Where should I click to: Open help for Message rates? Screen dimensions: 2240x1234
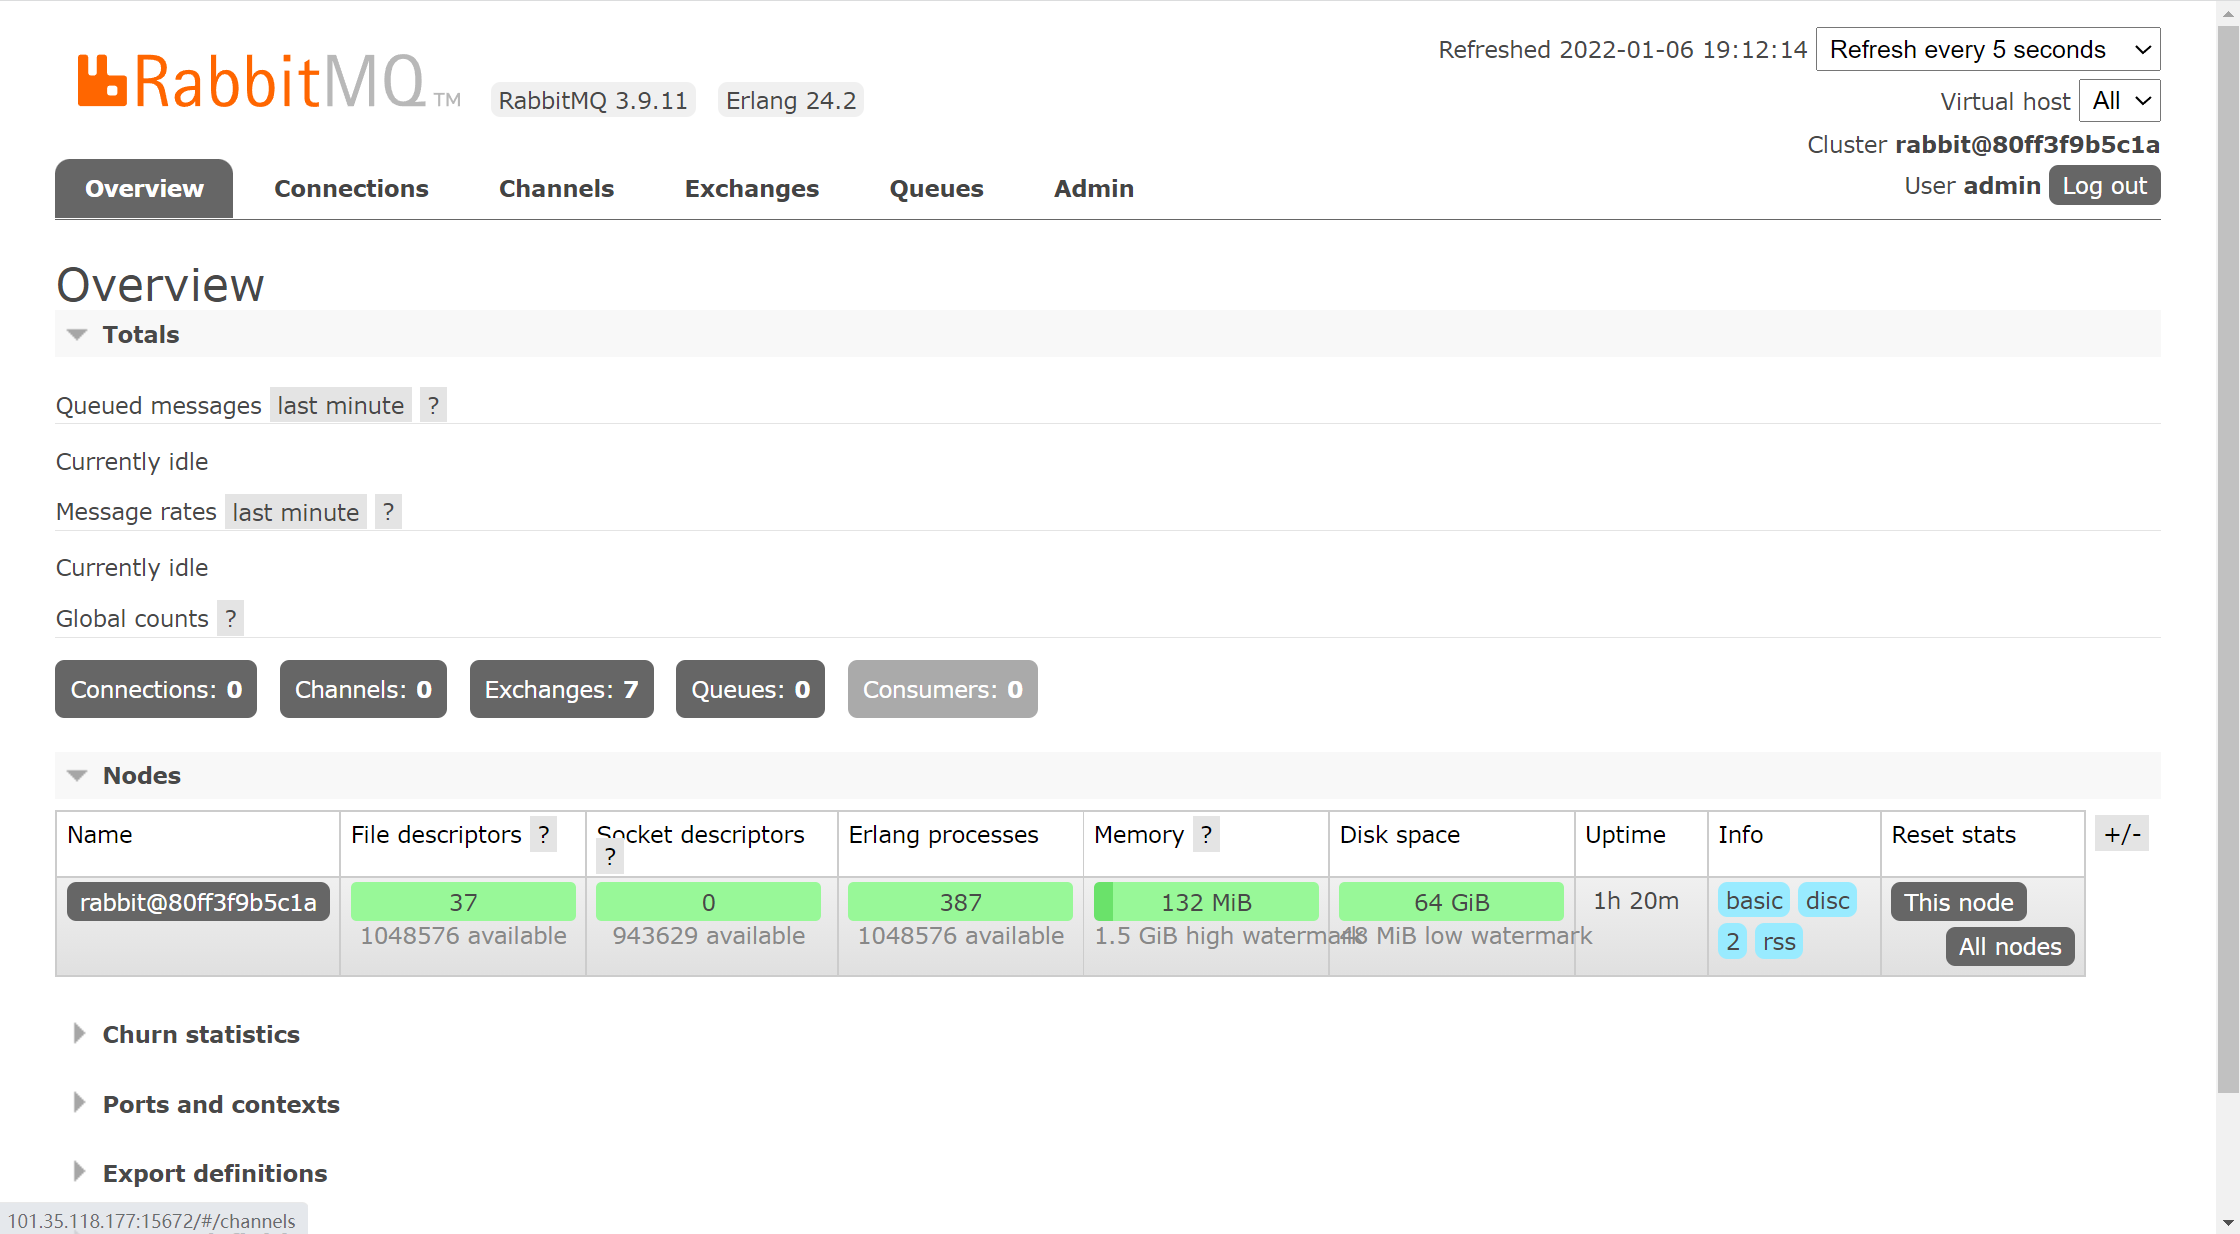[x=388, y=512]
